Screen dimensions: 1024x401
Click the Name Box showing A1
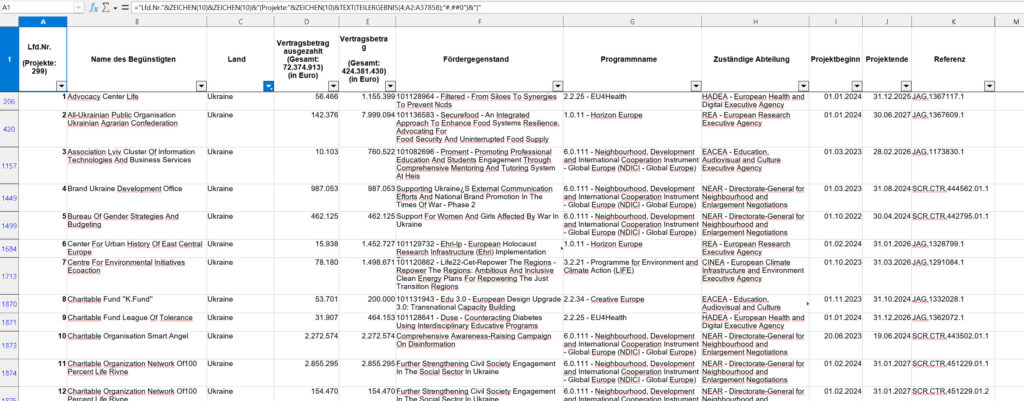click(35, 7)
